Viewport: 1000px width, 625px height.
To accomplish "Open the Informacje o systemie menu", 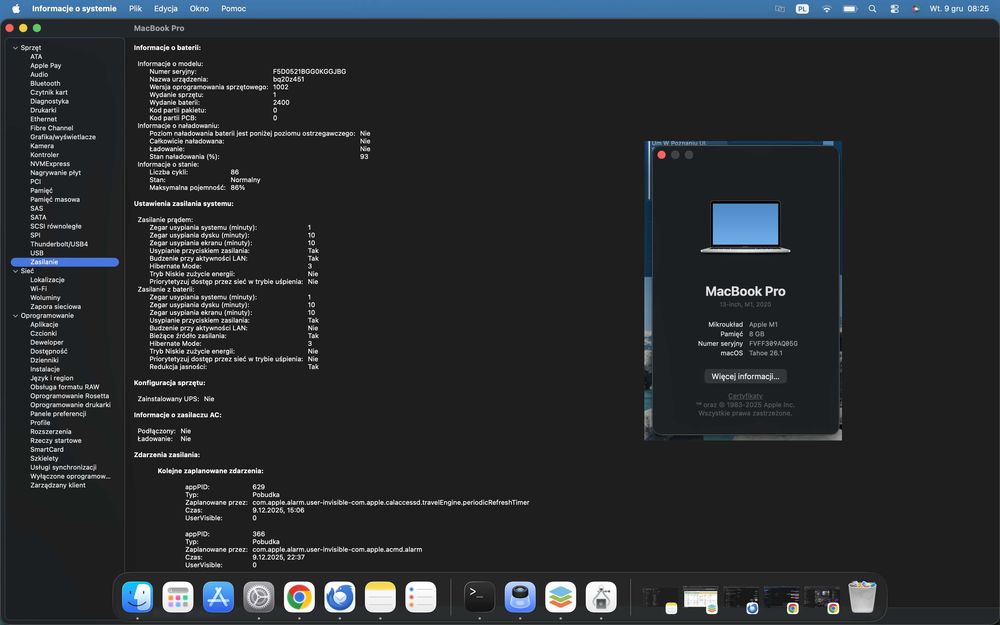I will coord(74,9).
